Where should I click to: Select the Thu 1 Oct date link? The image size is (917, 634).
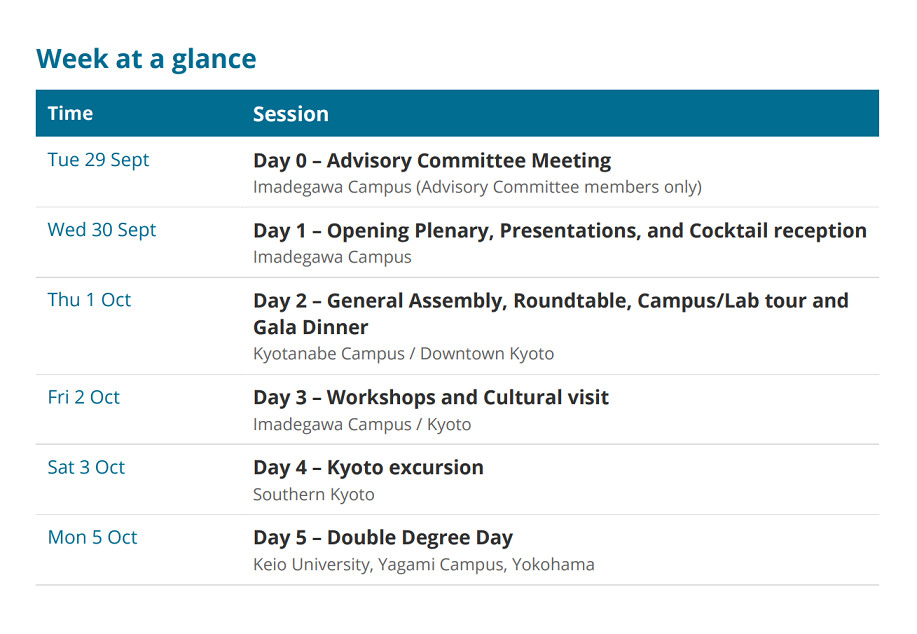pos(89,300)
